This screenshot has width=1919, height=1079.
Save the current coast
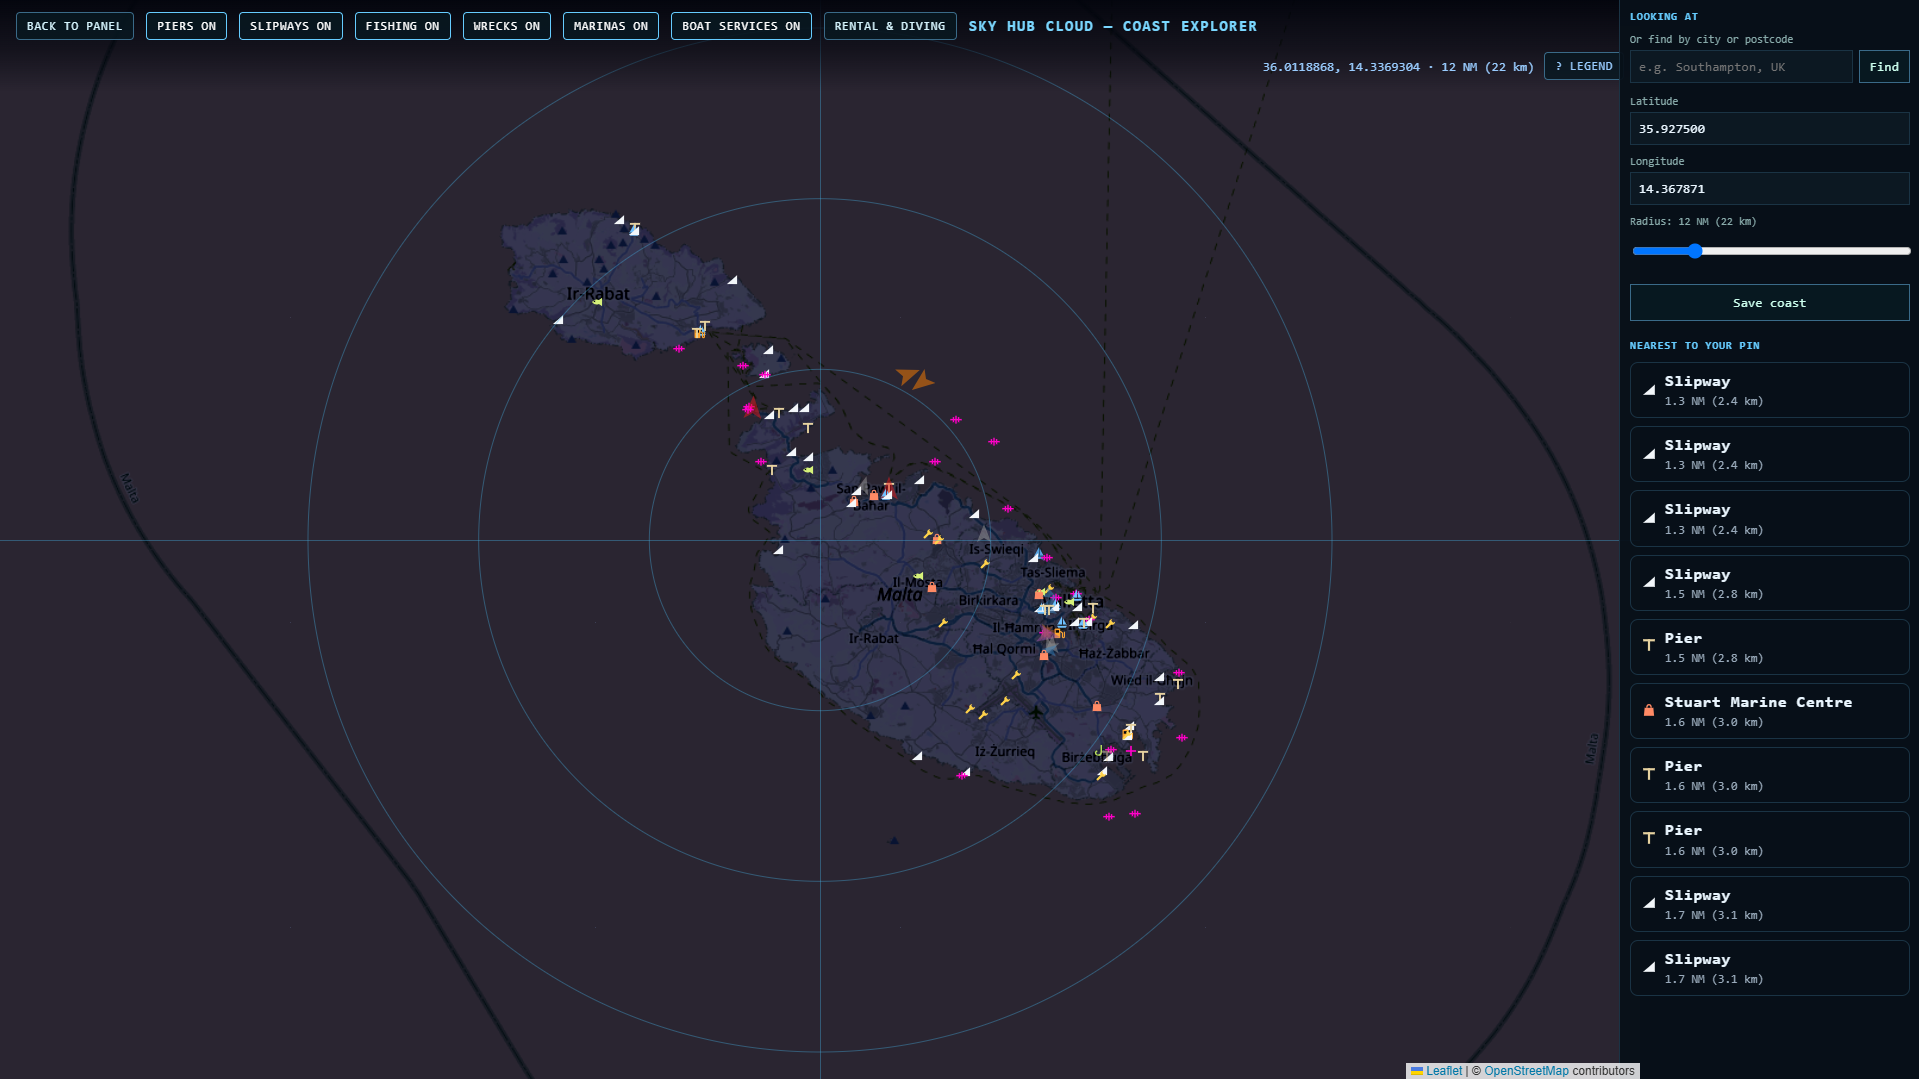[1769, 303]
